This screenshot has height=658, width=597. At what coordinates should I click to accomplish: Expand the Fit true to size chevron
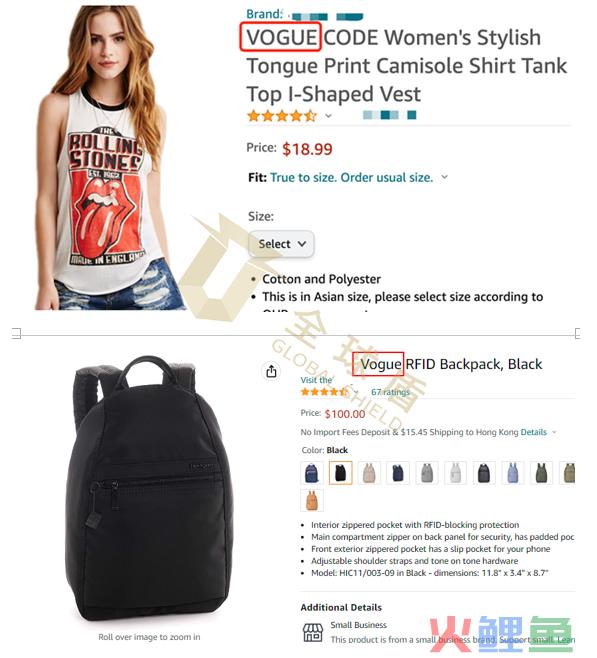(x=444, y=177)
